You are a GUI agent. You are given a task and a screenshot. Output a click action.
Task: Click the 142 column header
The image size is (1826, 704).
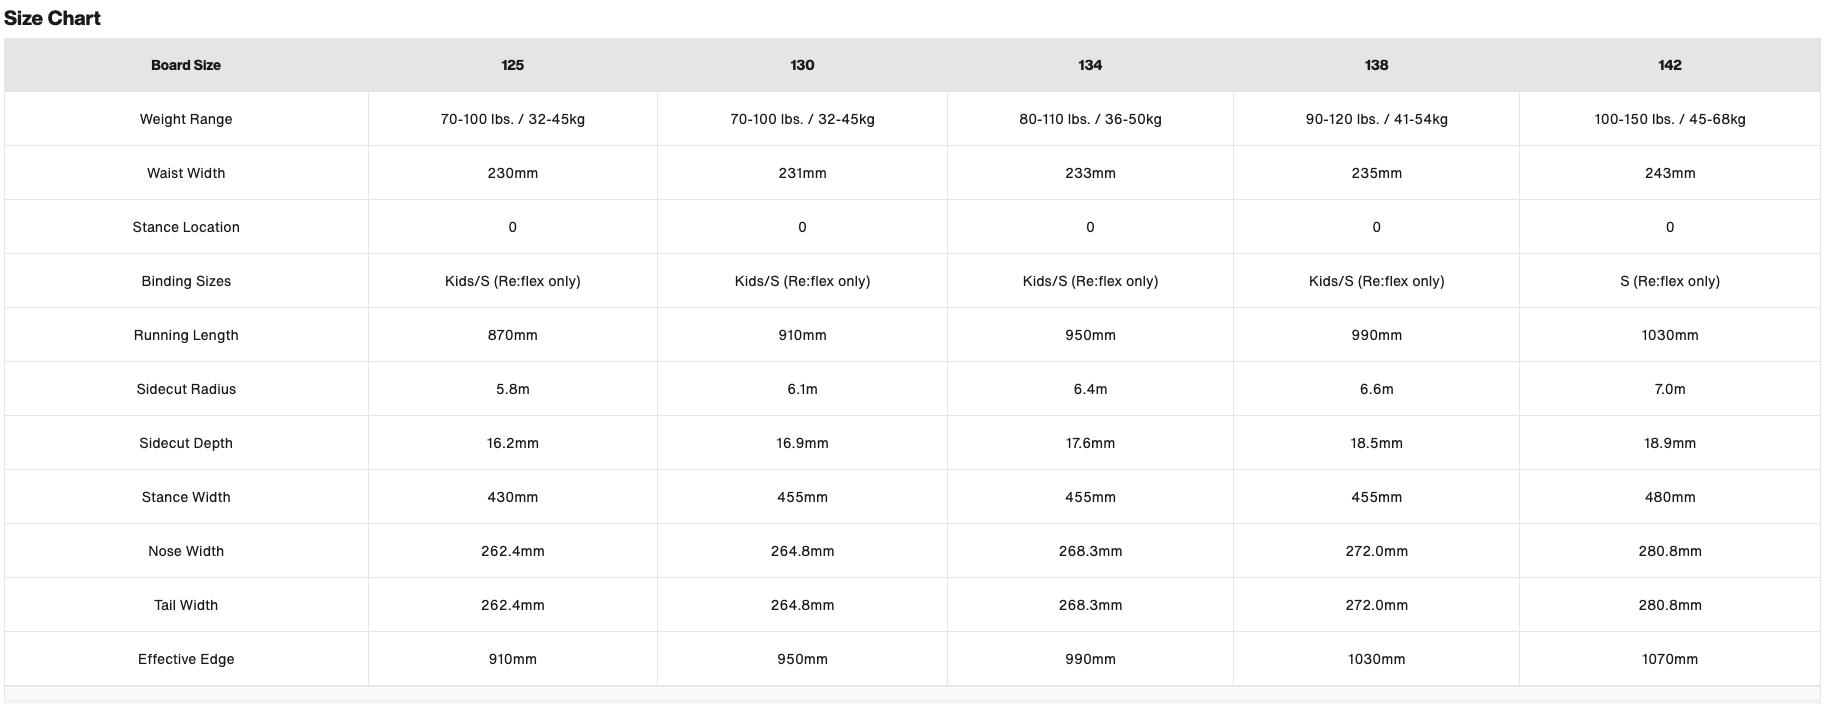[x=1669, y=65]
